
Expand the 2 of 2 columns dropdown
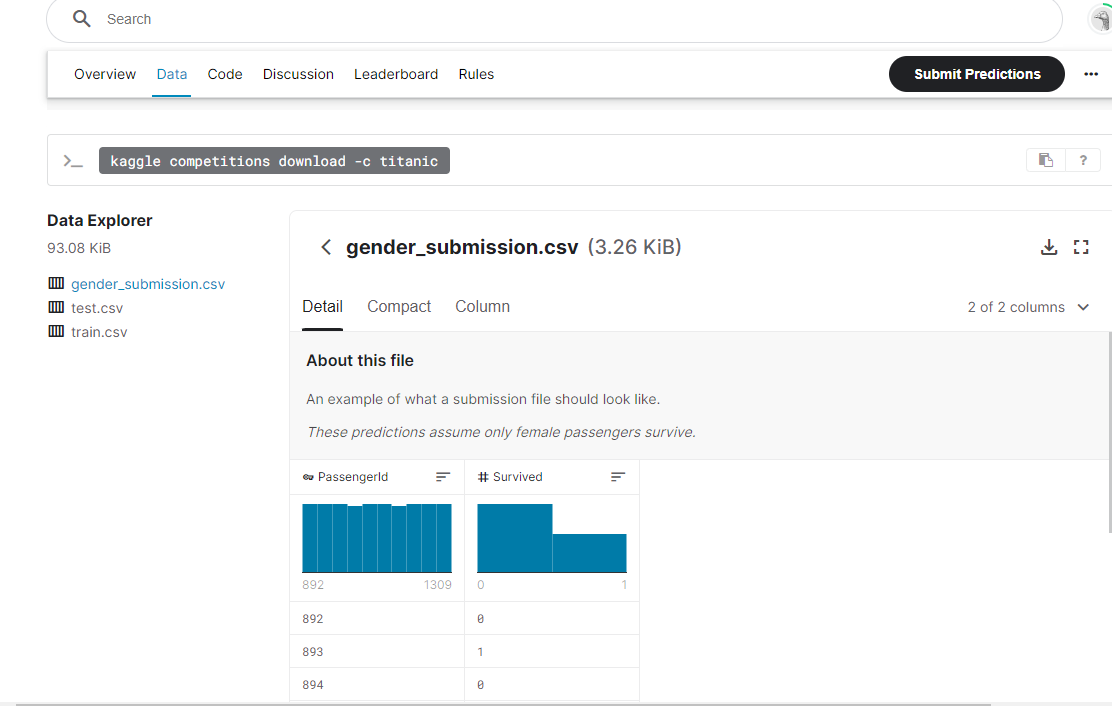click(x=1083, y=307)
